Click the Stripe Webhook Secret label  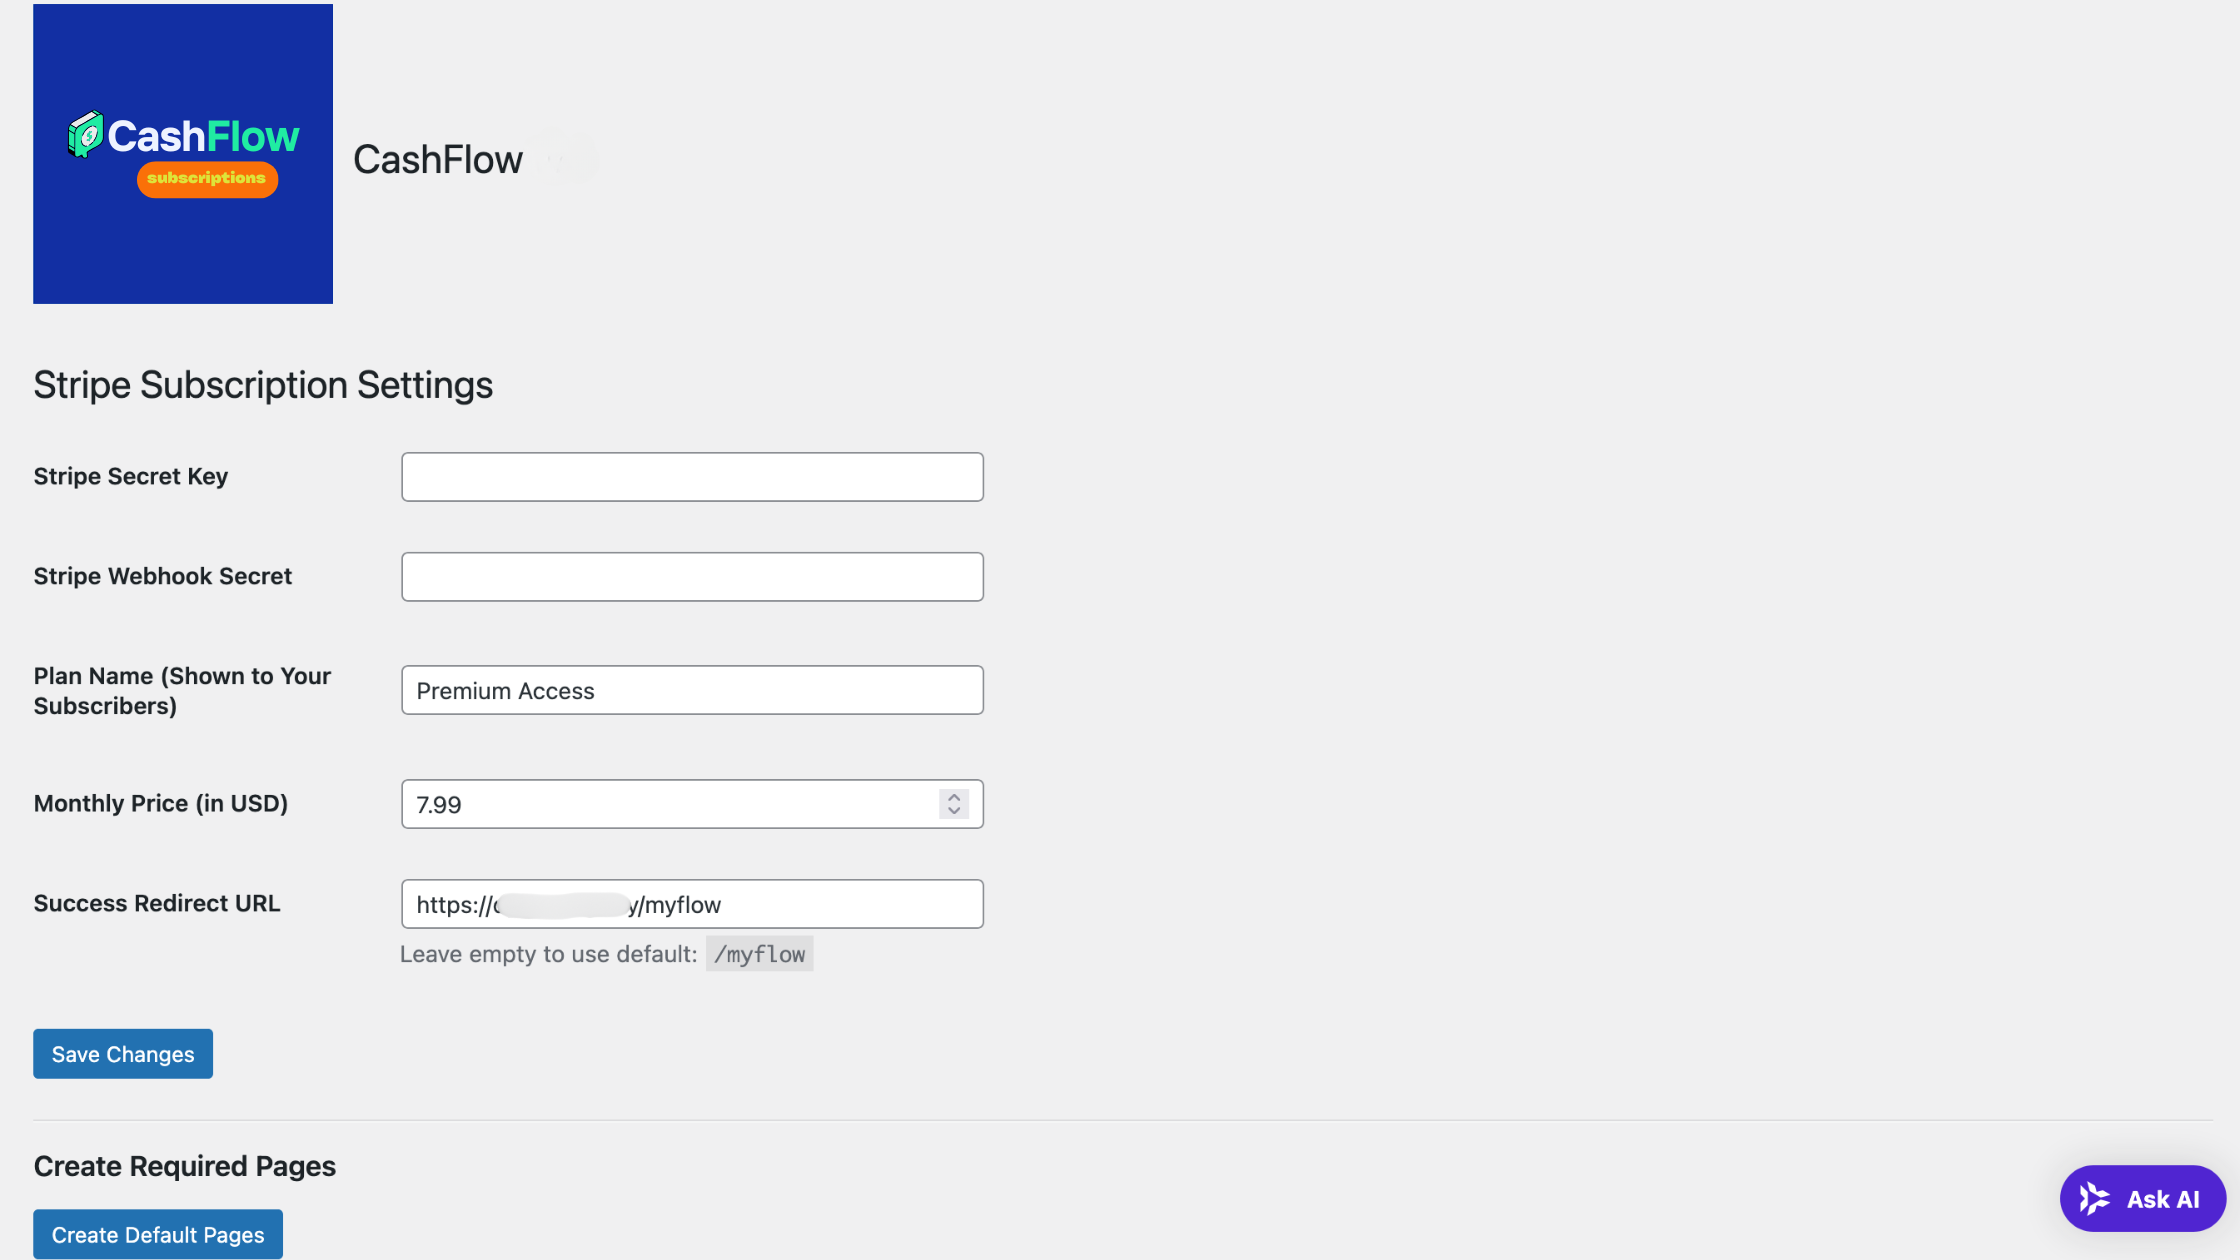[163, 576]
